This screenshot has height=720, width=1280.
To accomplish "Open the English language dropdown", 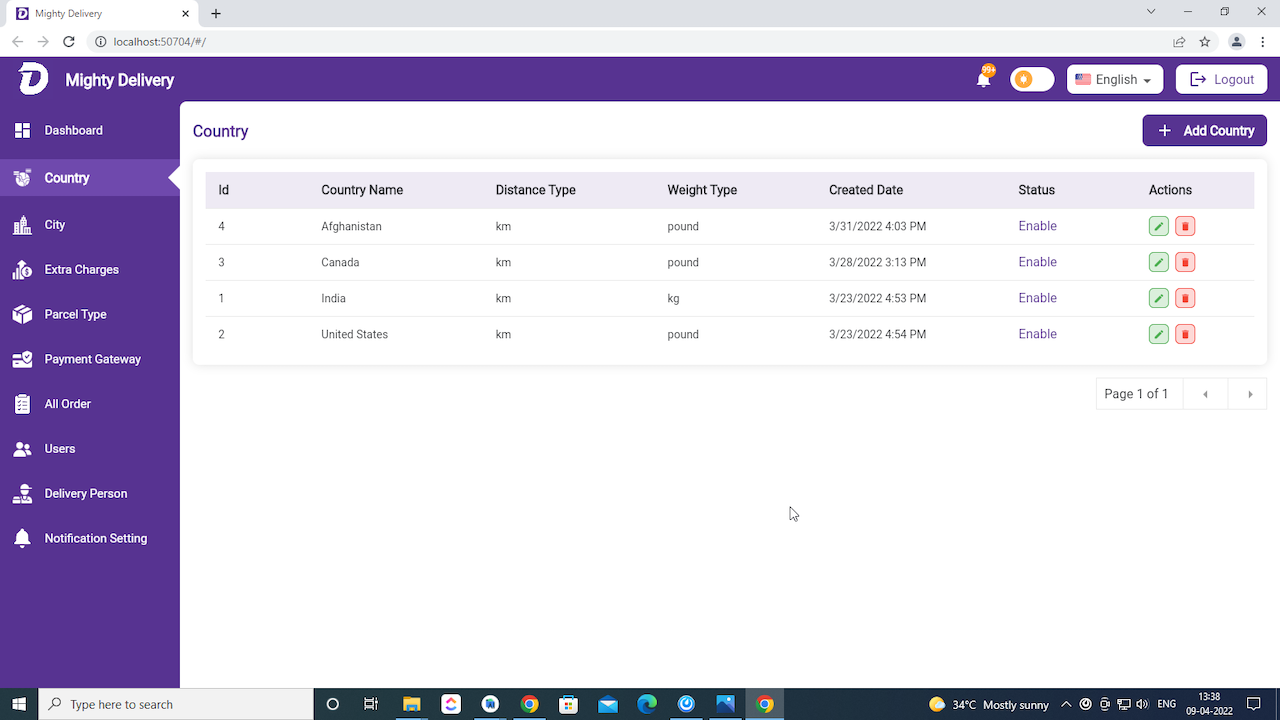I will point(1114,80).
